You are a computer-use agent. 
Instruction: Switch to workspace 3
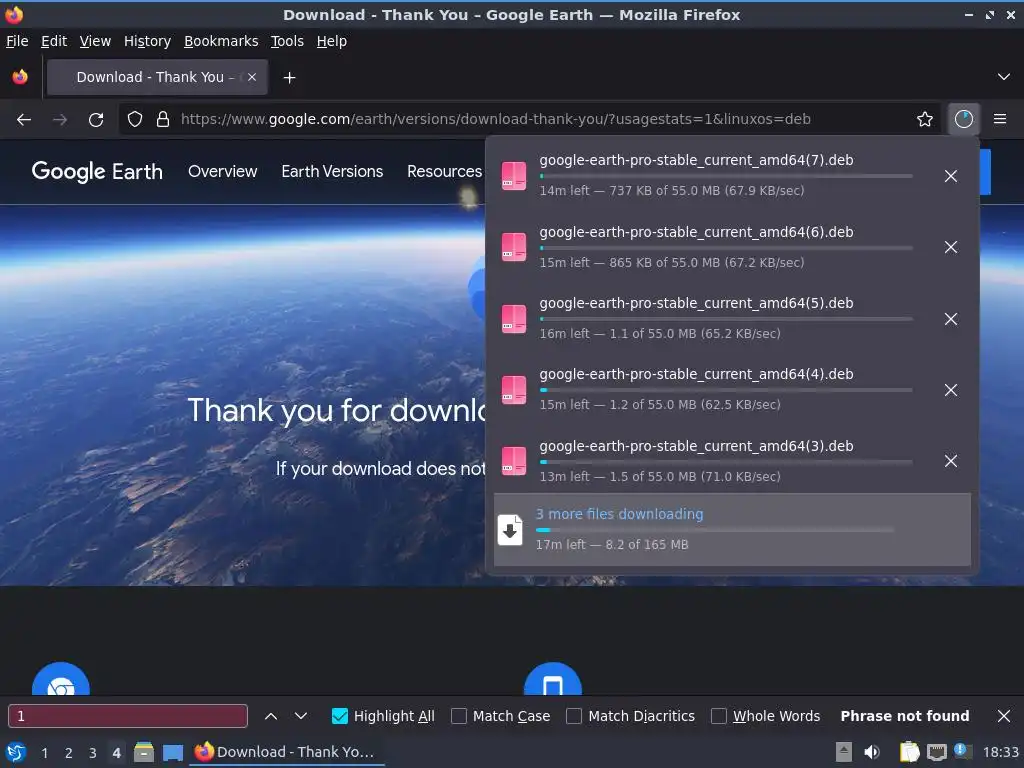(x=93, y=753)
